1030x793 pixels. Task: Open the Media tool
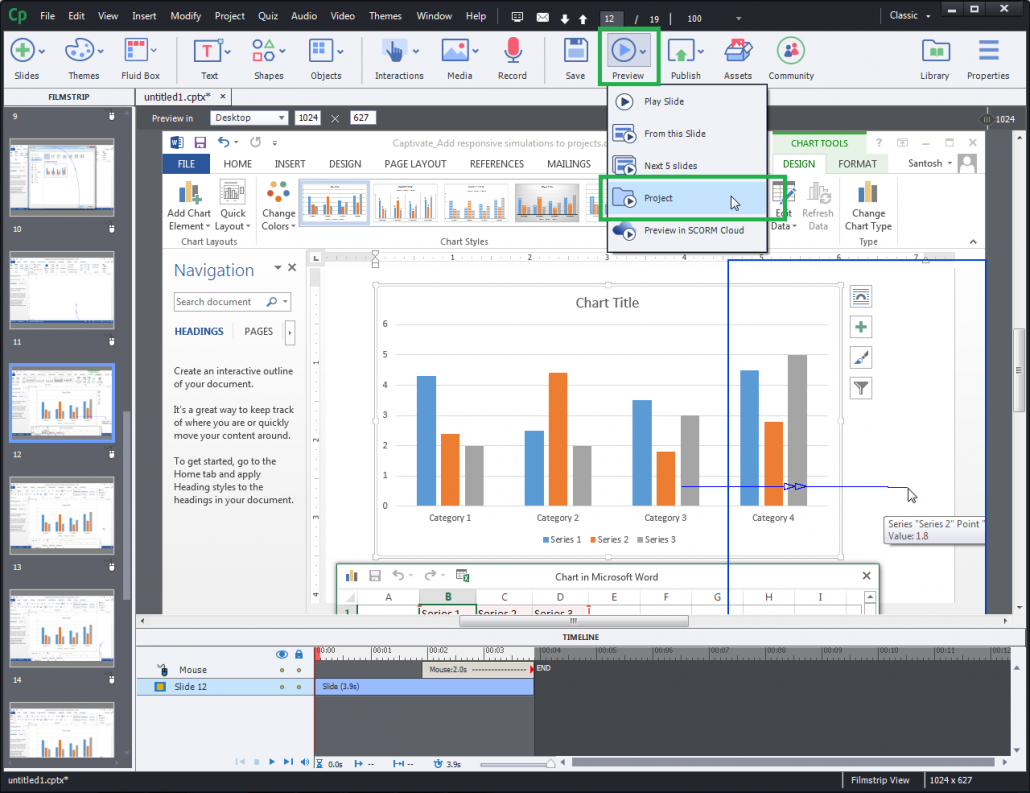click(456, 50)
